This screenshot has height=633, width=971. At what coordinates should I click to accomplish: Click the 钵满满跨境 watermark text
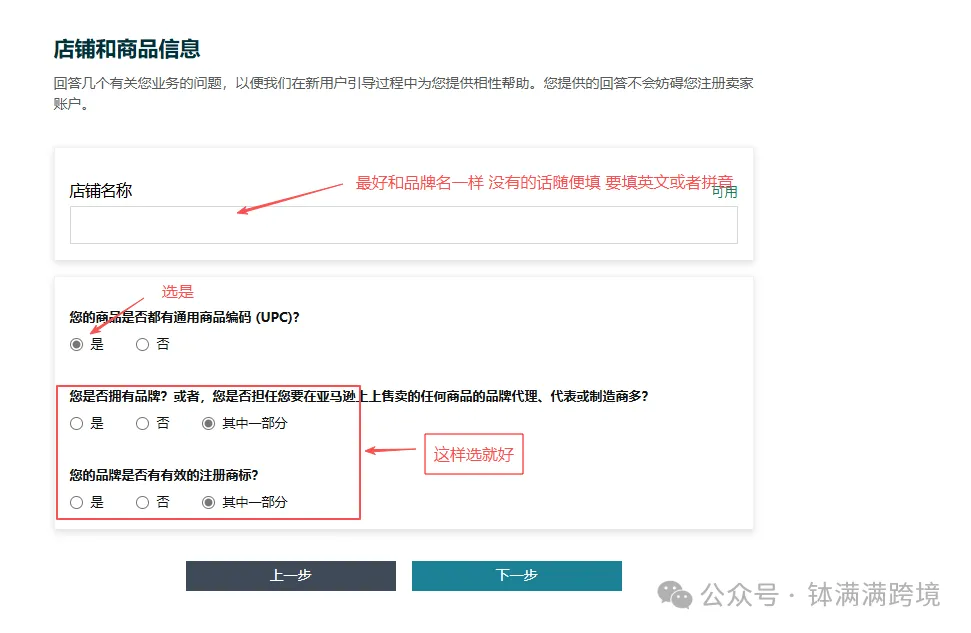pyautogui.click(x=875, y=596)
